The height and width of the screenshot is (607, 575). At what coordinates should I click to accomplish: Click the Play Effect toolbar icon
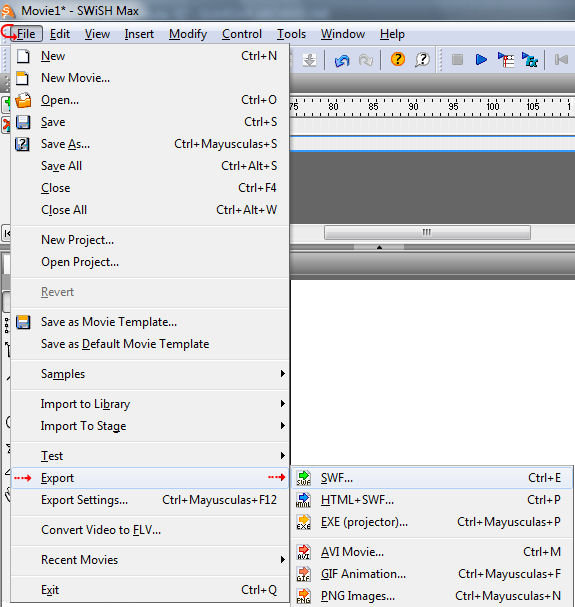click(530, 60)
